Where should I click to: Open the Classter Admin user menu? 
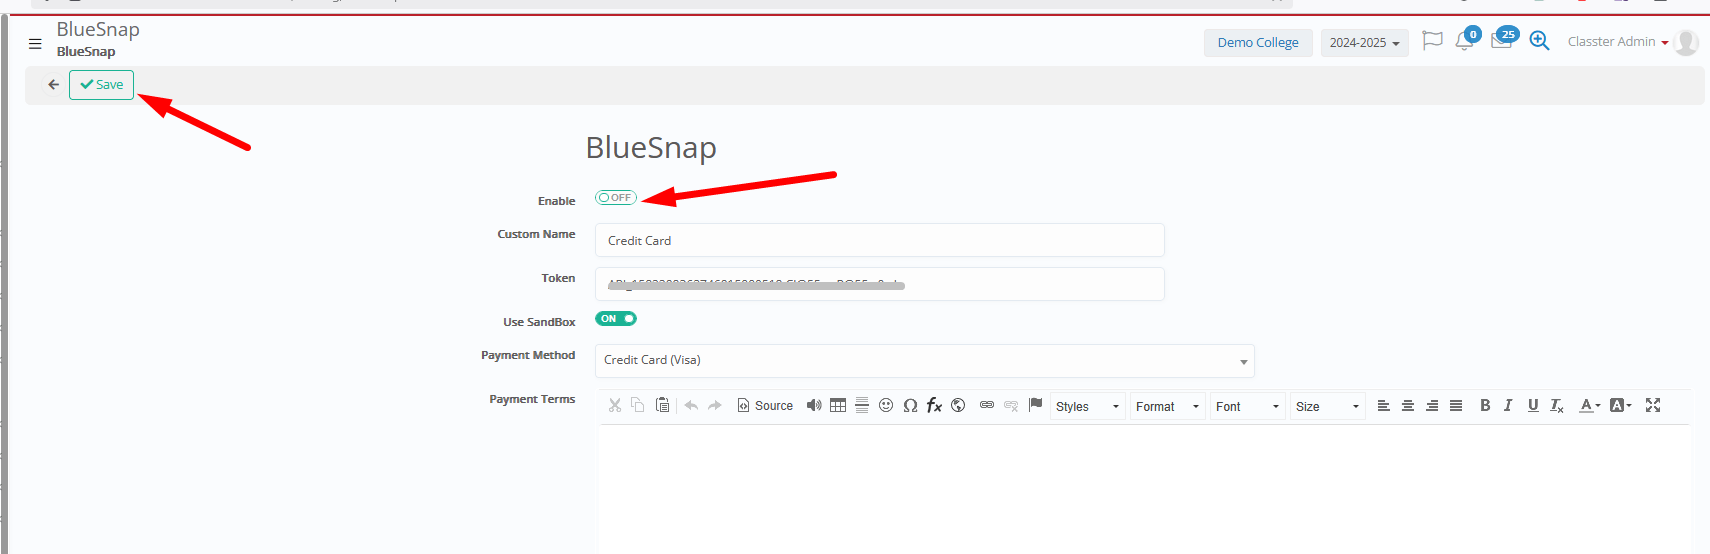(1617, 42)
